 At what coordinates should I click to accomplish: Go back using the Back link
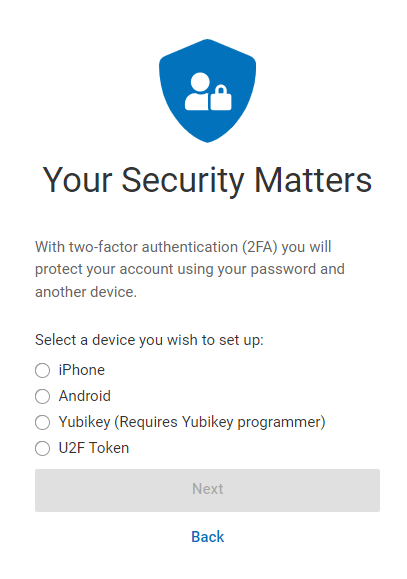coord(208,537)
